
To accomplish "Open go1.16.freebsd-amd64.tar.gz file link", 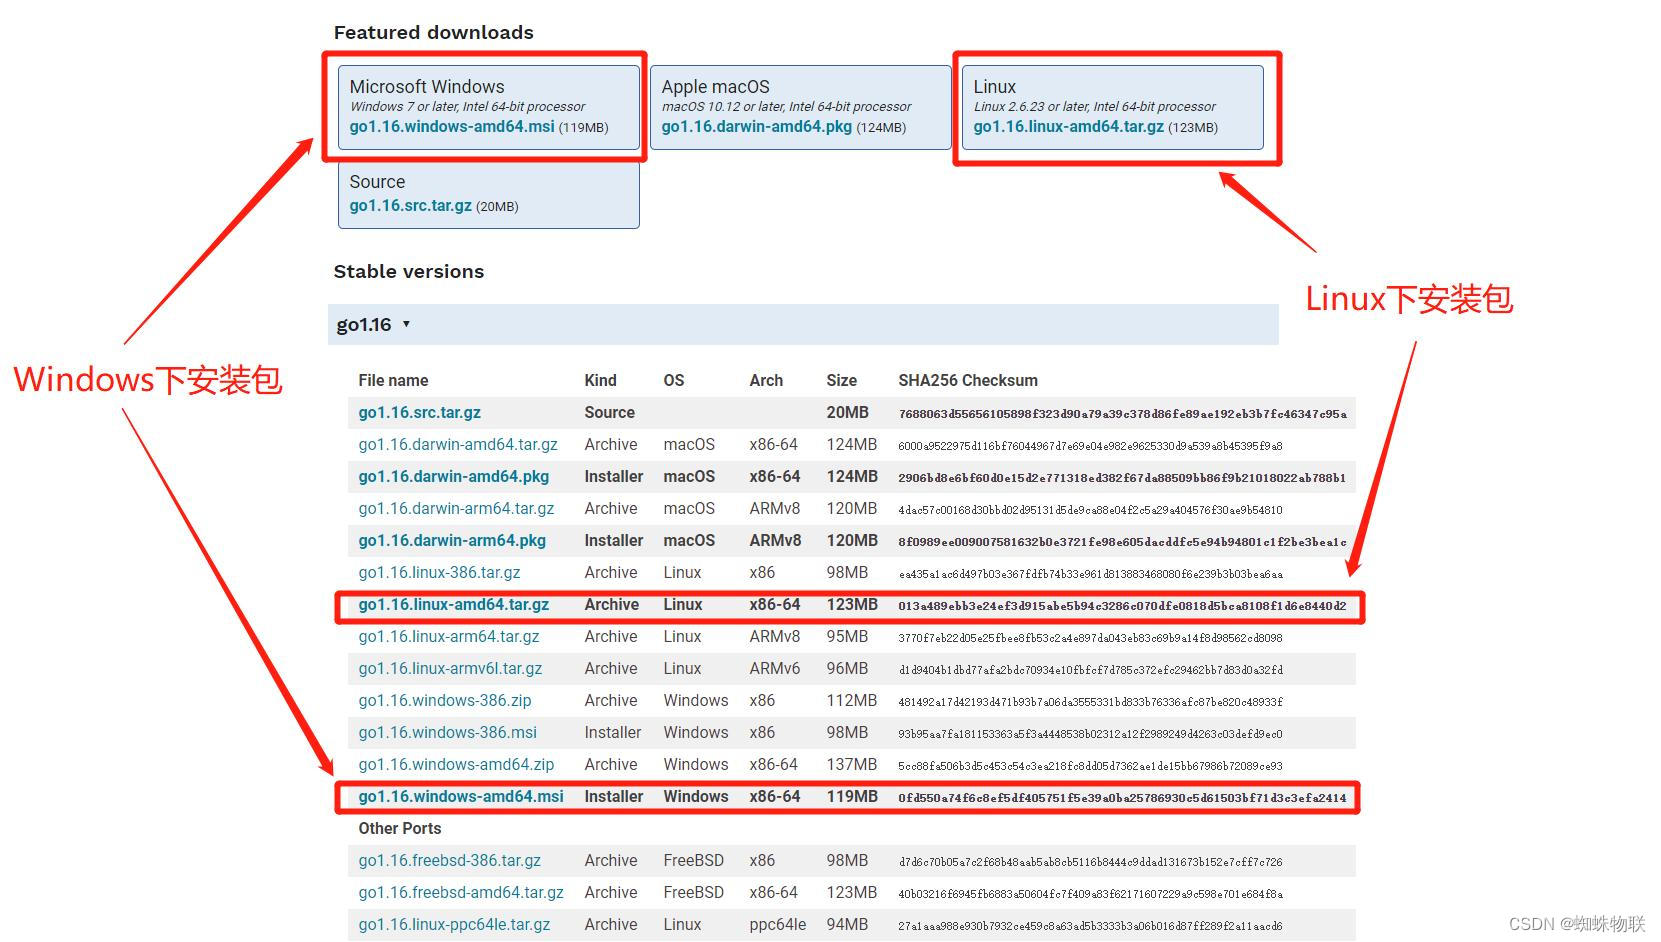I will [x=461, y=892].
